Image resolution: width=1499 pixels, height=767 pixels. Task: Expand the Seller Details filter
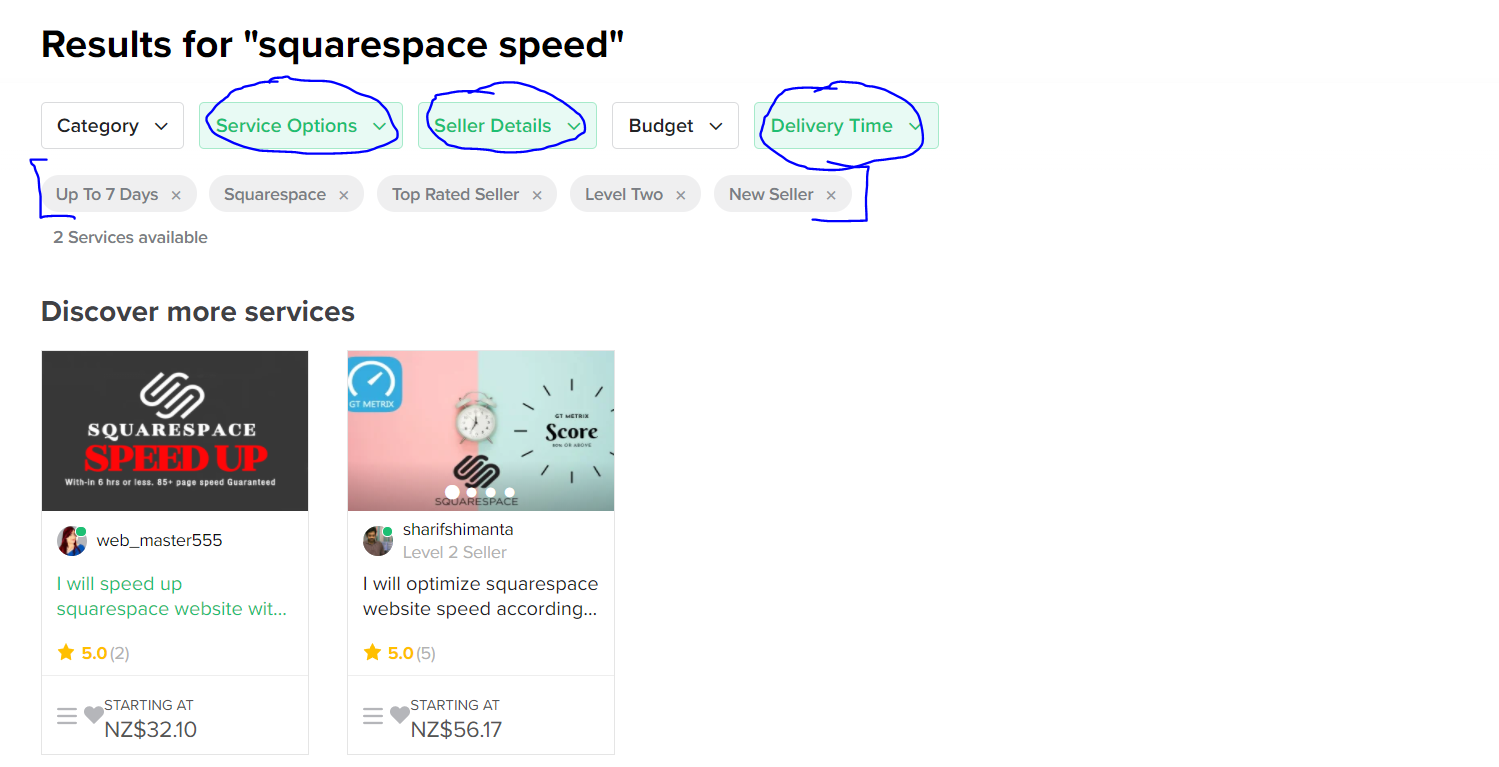click(507, 126)
